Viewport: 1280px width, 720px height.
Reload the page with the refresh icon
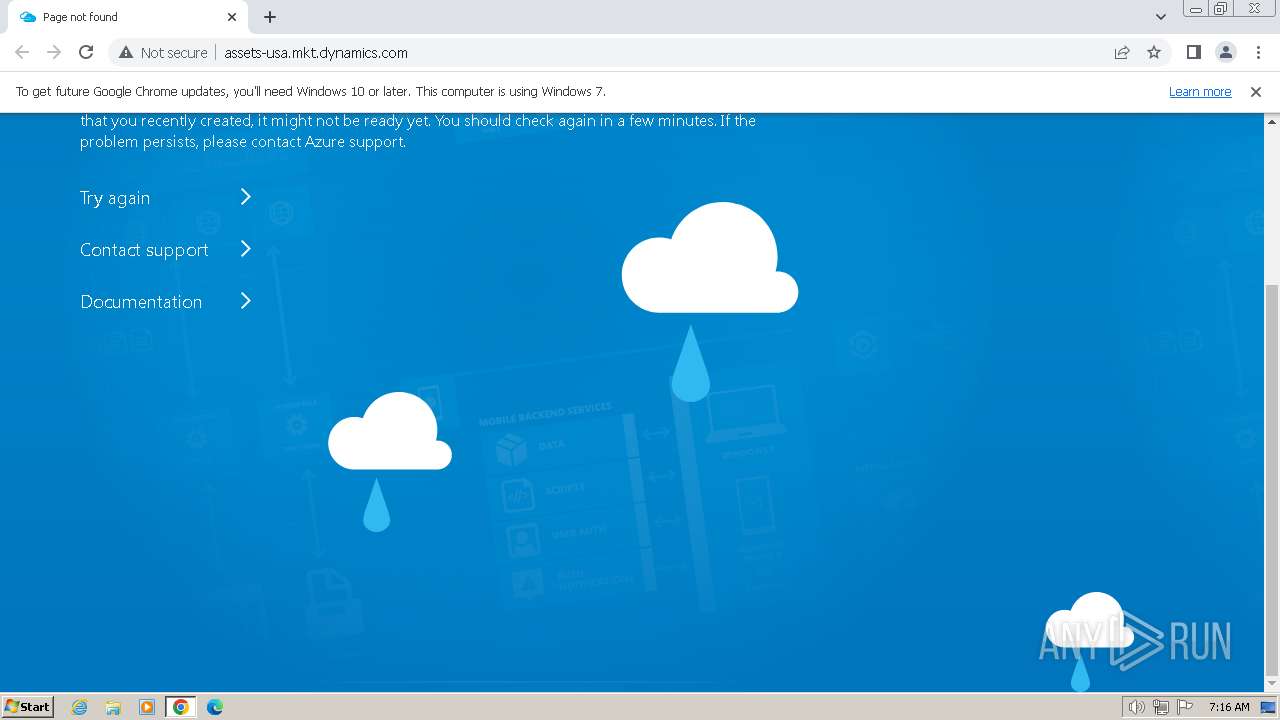pyautogui.click(x=86, y=52)
